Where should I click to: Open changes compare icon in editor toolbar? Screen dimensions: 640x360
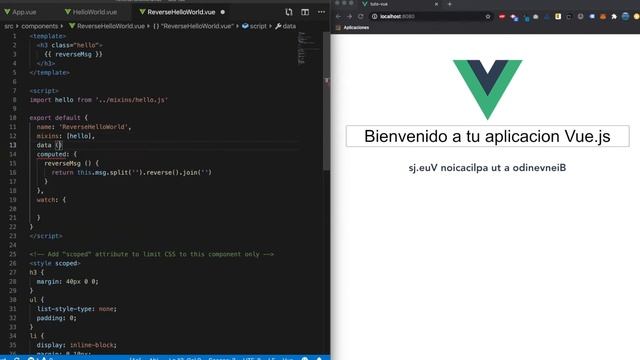289,12
